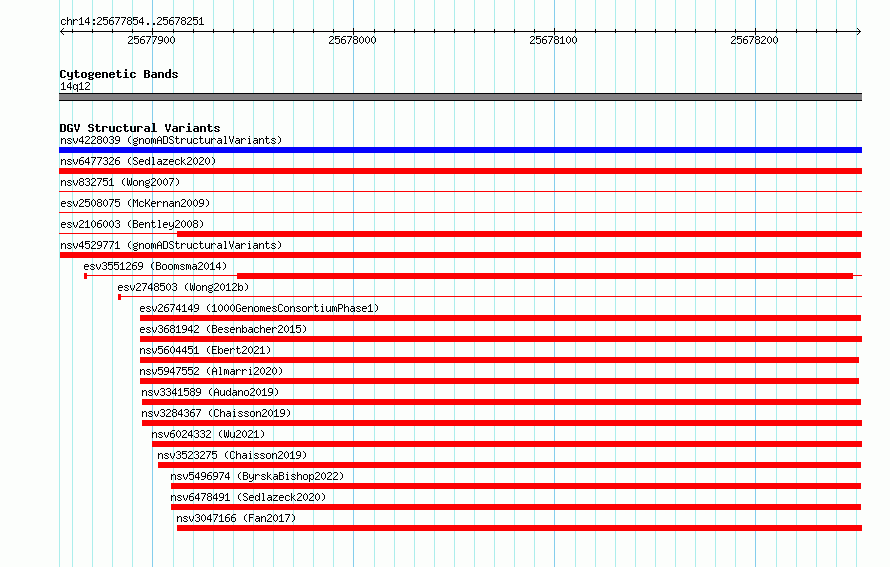Image resolution: width=890 pixels, height=567 pixels.
Task: Click esv2748503 (Wong2012b) label
Action: [x=183, y=287]
